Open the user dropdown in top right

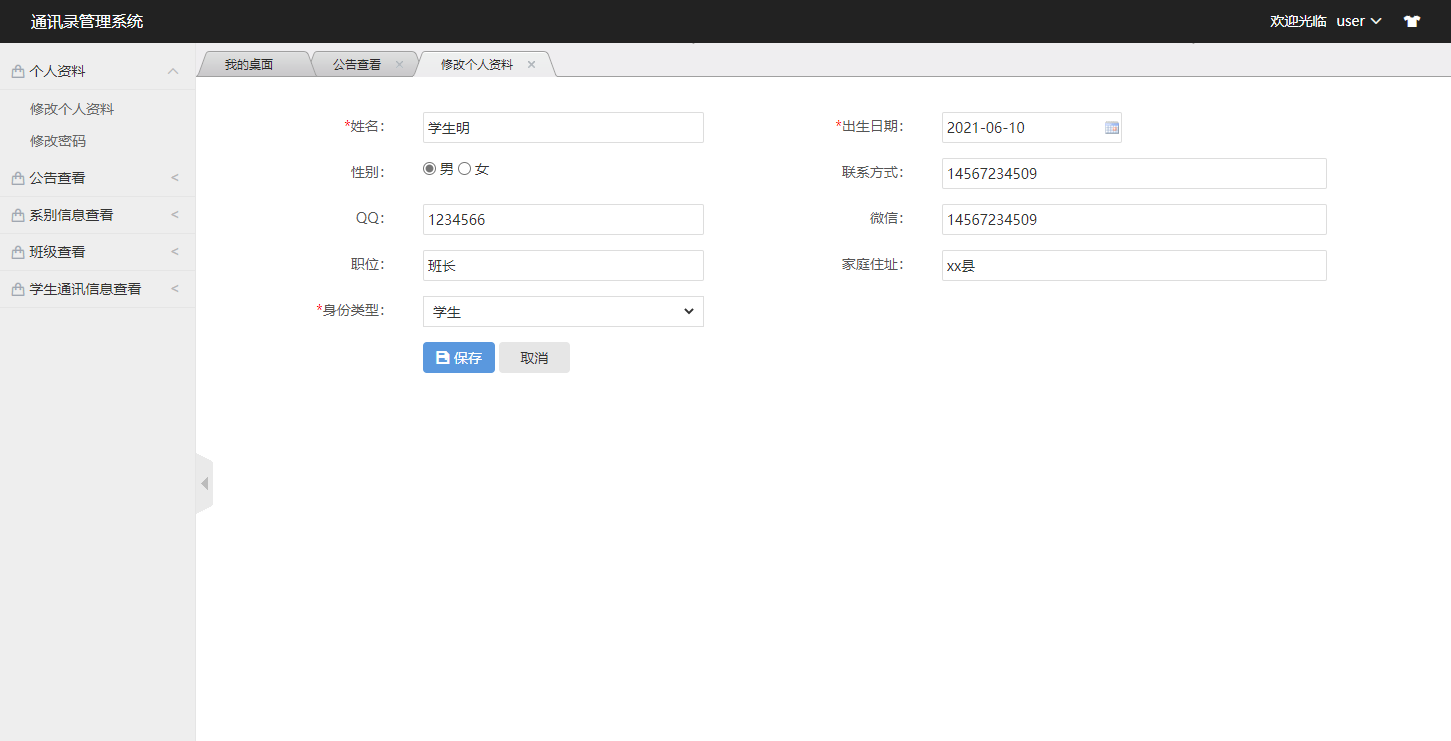pyautogui.click(x=1357, y=20)
